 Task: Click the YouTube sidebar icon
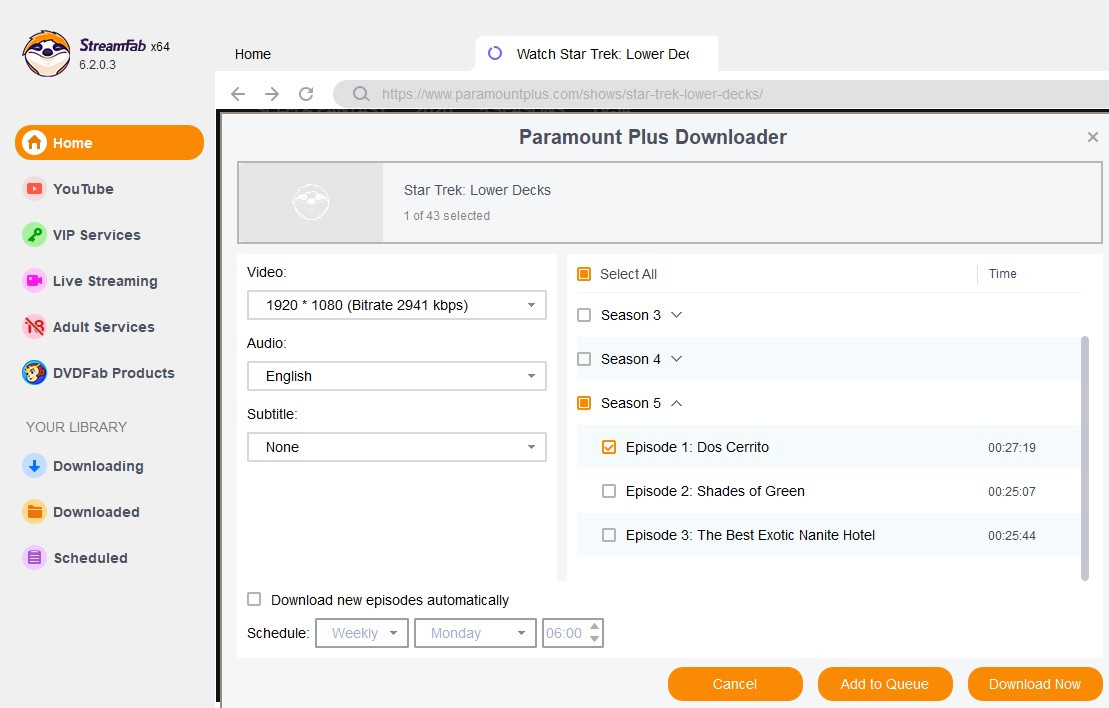pos(34,189)
